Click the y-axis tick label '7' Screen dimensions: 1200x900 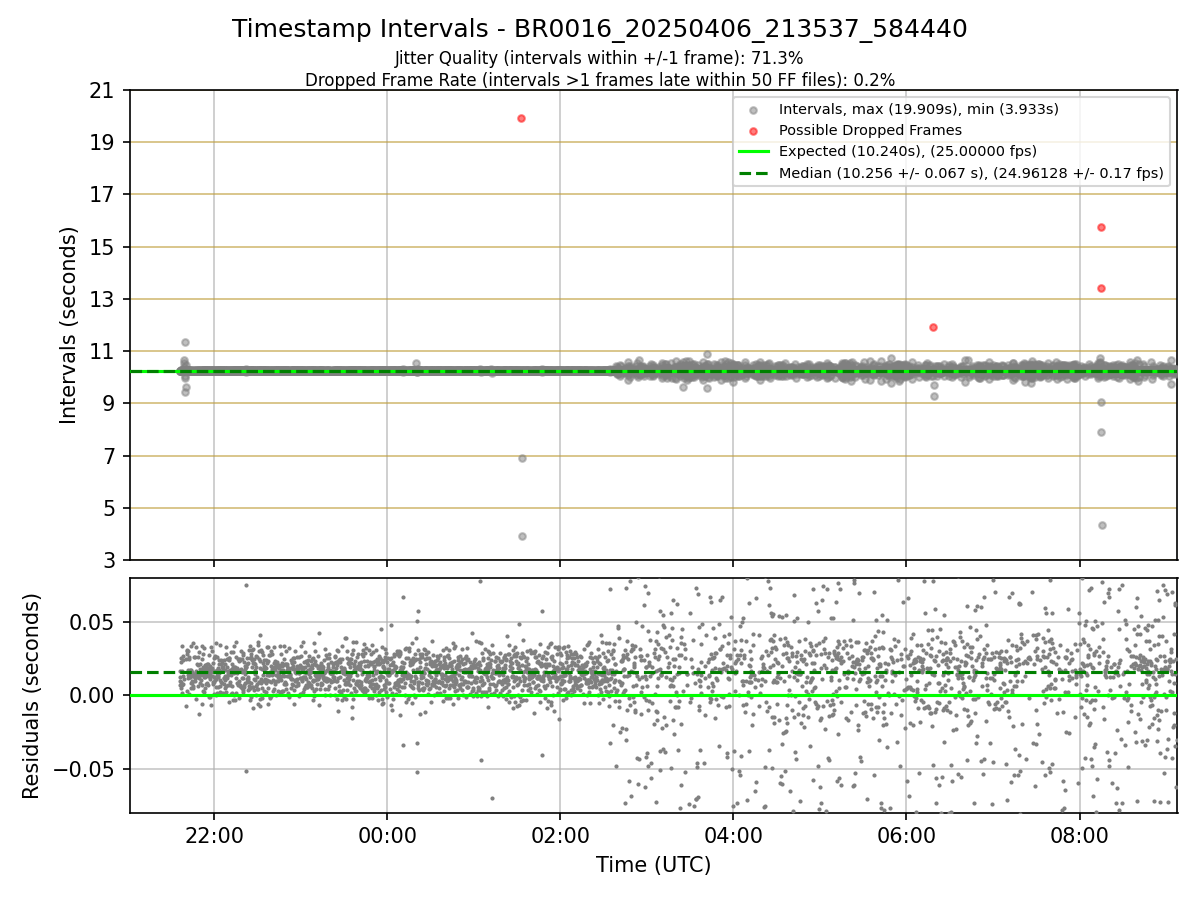coord(107,456)
